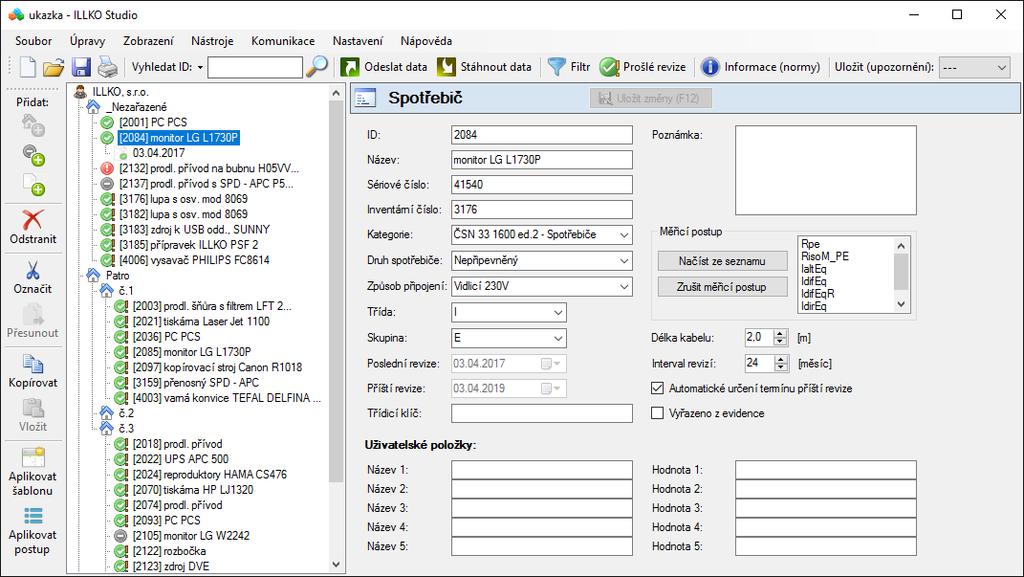Select the _Nezařazené folder node
The image size is (1024, 577).
pyautogui.click(x=136, y=107)
